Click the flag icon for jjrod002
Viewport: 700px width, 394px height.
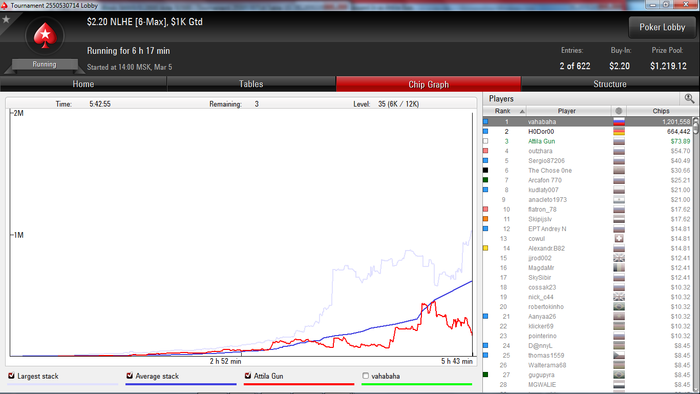click(619, 258)
